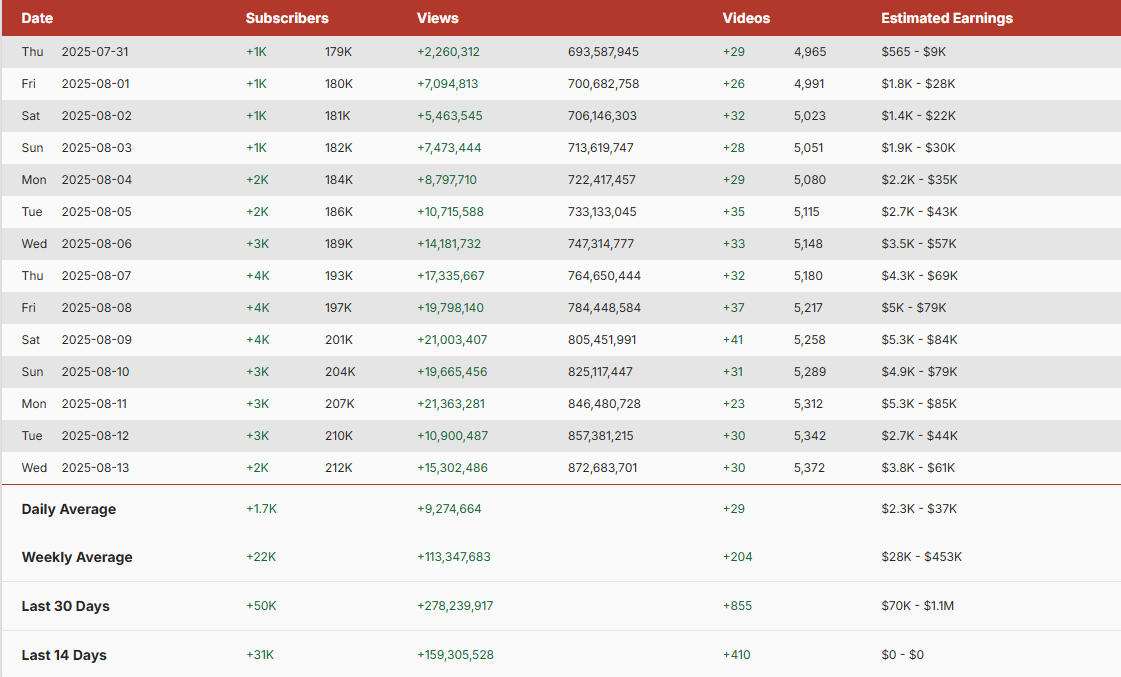1121x677 pixels.
Task: Click the views gain +14,181,732
Action: (449, 244)
